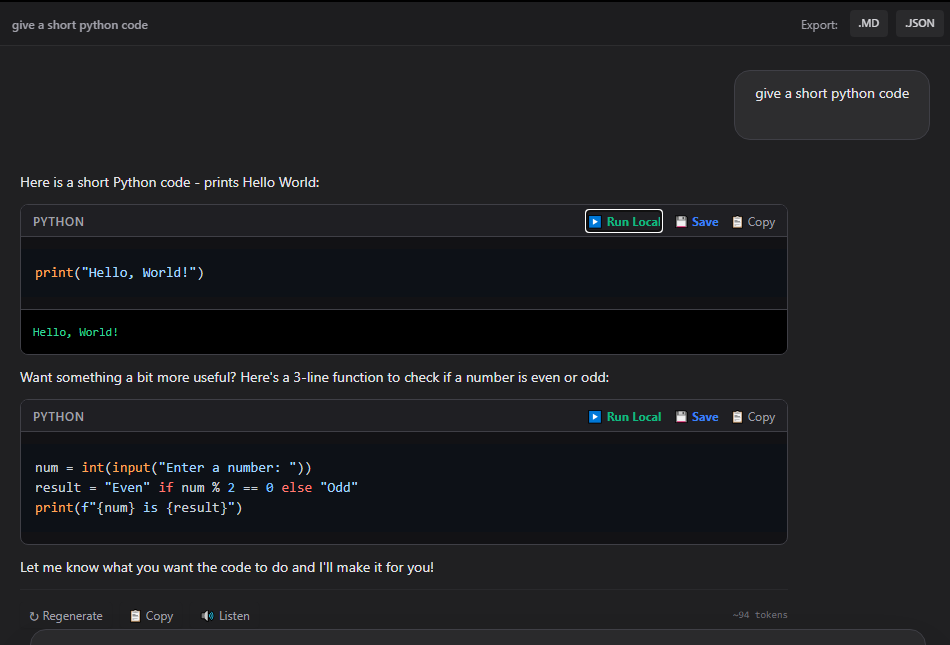Save the even or odd code block

coord(697,417)
